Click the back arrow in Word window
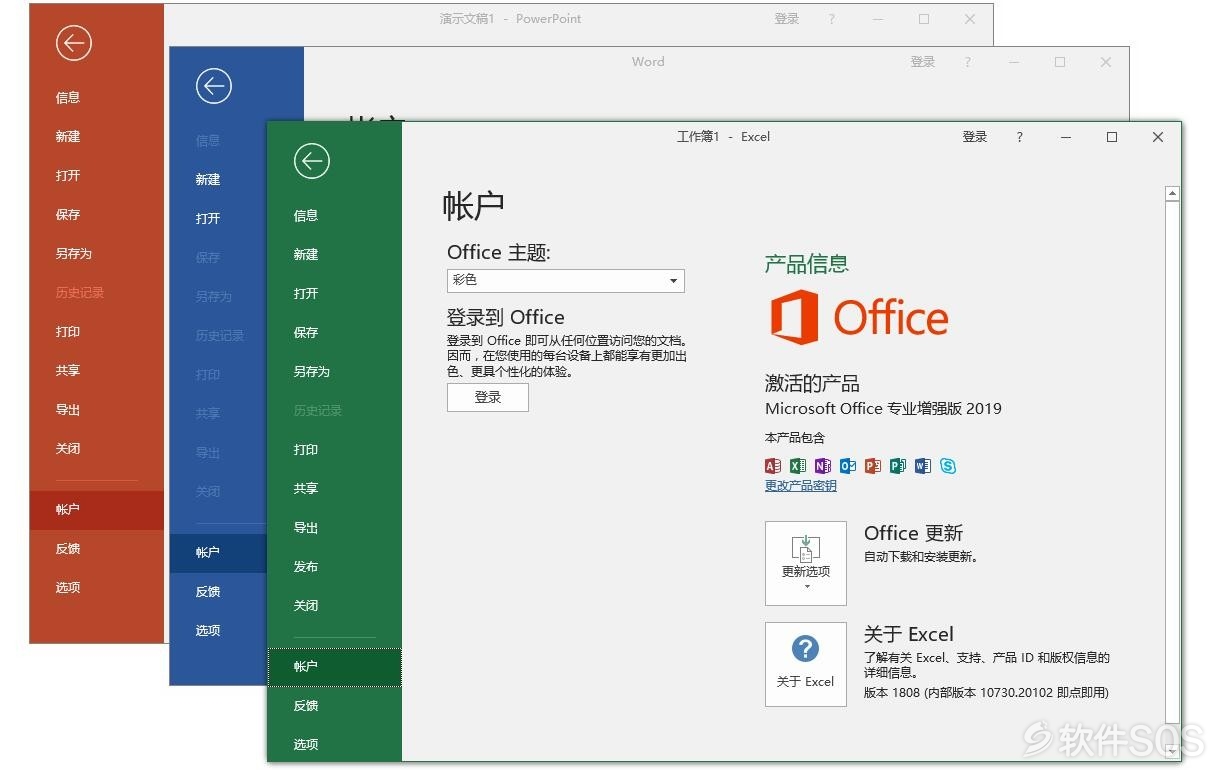 click(x=214, y=86)
